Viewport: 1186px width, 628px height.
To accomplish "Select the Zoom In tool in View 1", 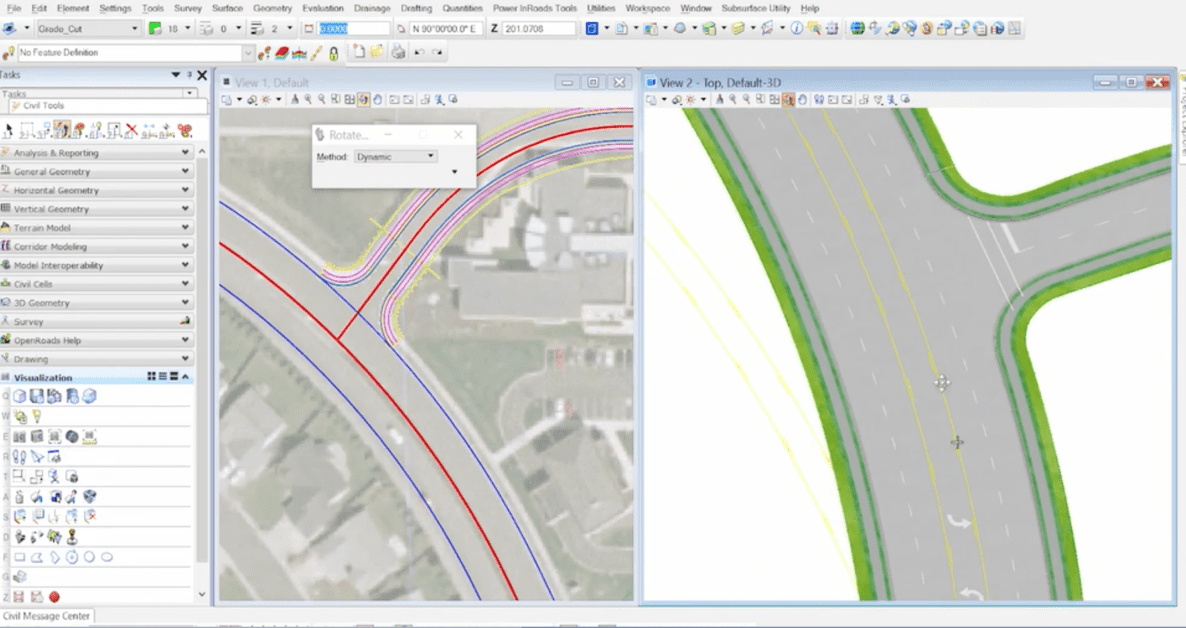I will pyautogui.click(x=307, y=99).
